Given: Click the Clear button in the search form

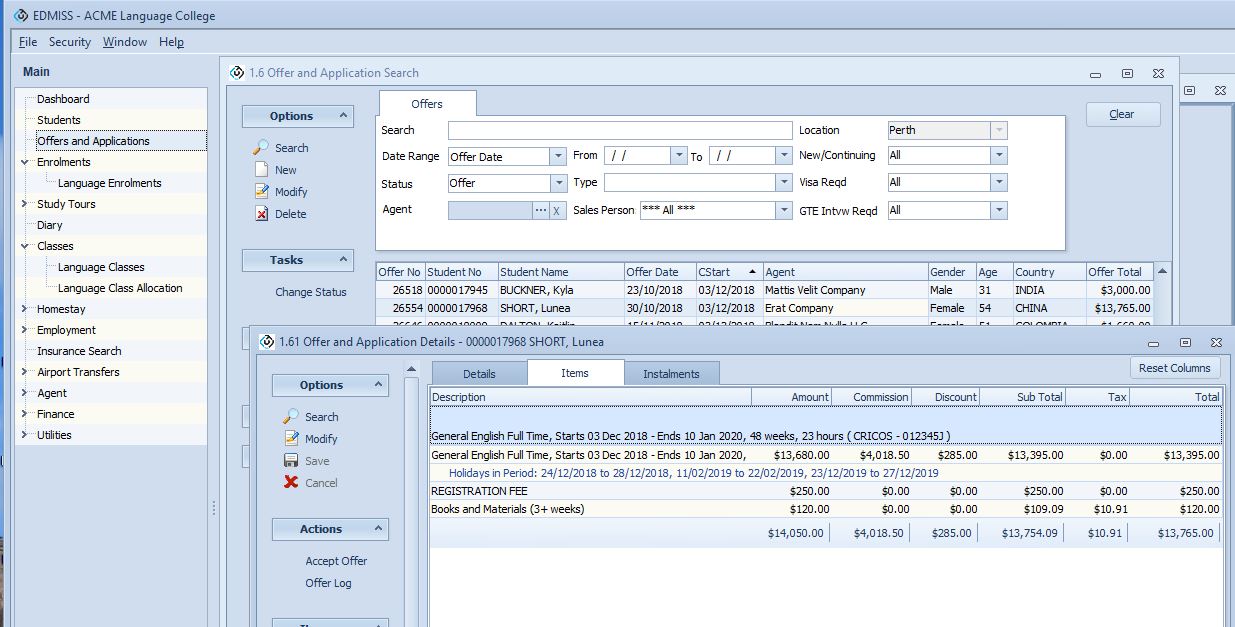Looking at the screenshot, I should click(1122, 113).
